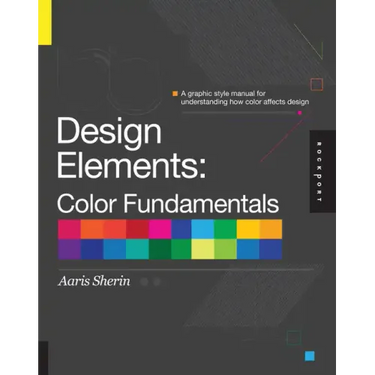Select the teal swatch in the color grid
Image resolution: width=375 pixels, height=375 pixels.
click(137, 249)
